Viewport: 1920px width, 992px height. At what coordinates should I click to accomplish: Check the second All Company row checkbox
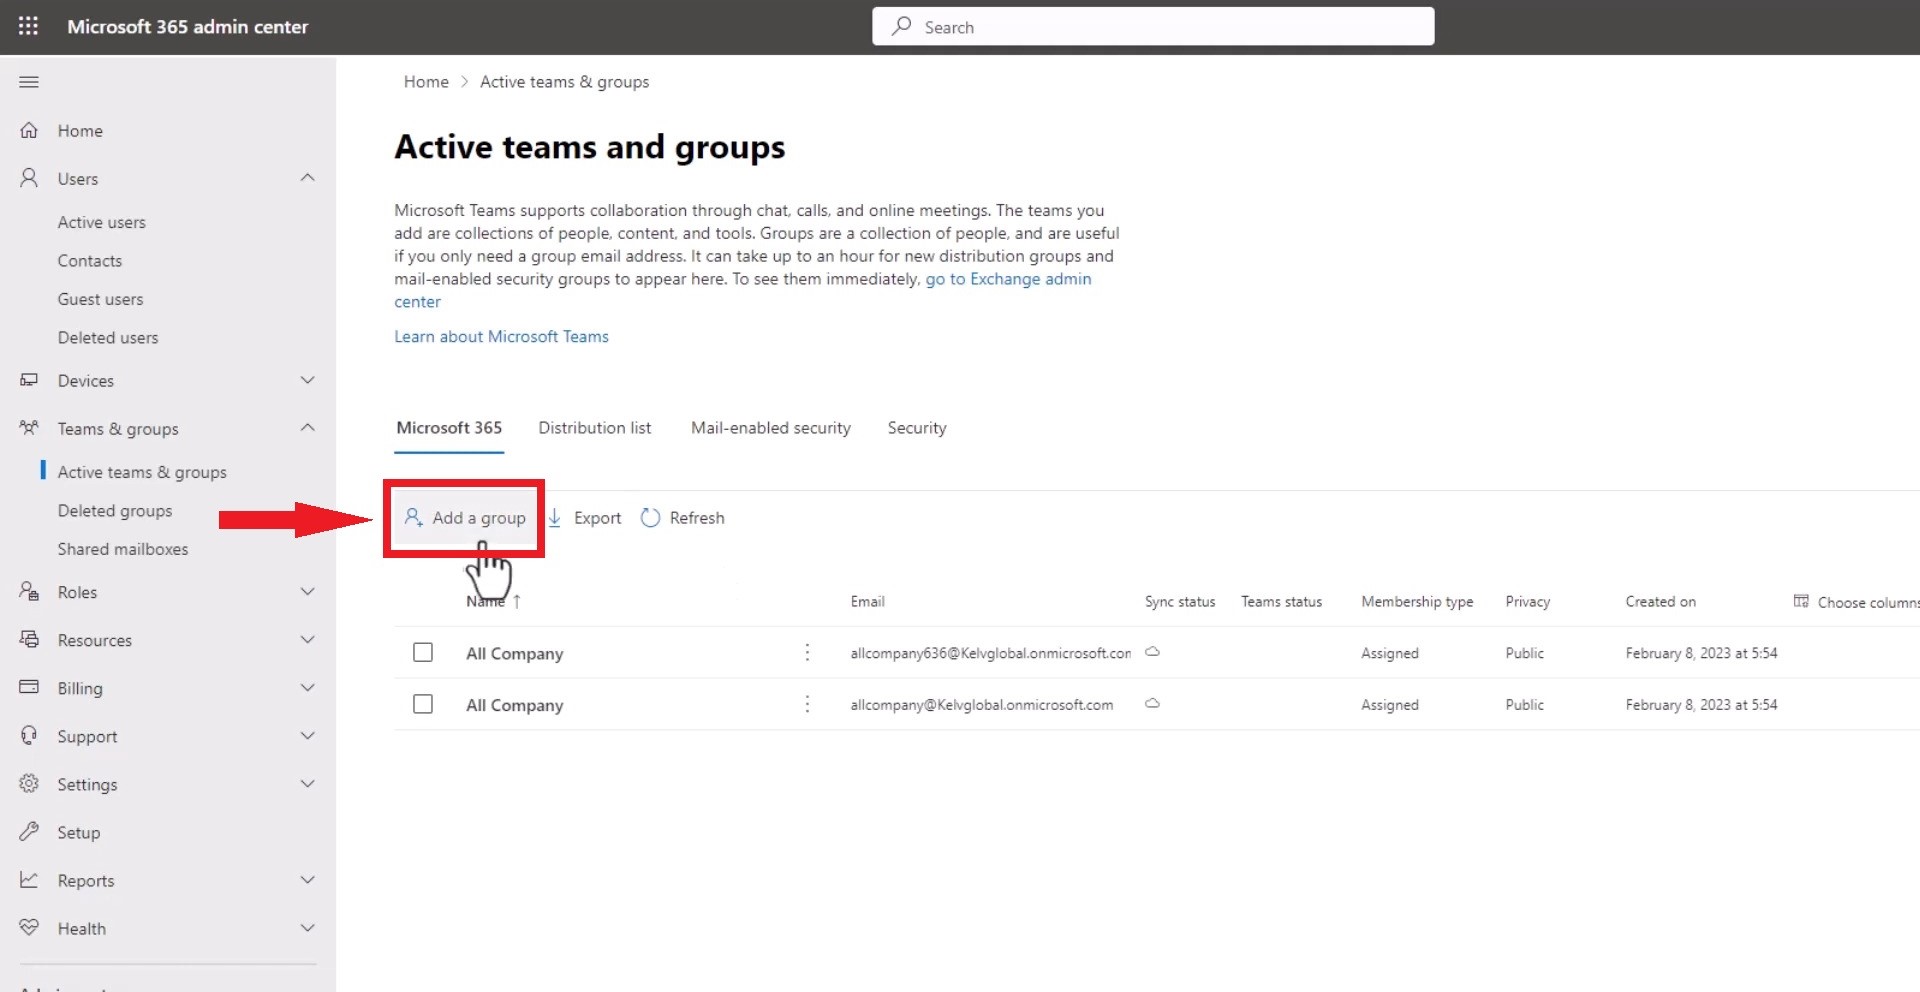[422, 704]
